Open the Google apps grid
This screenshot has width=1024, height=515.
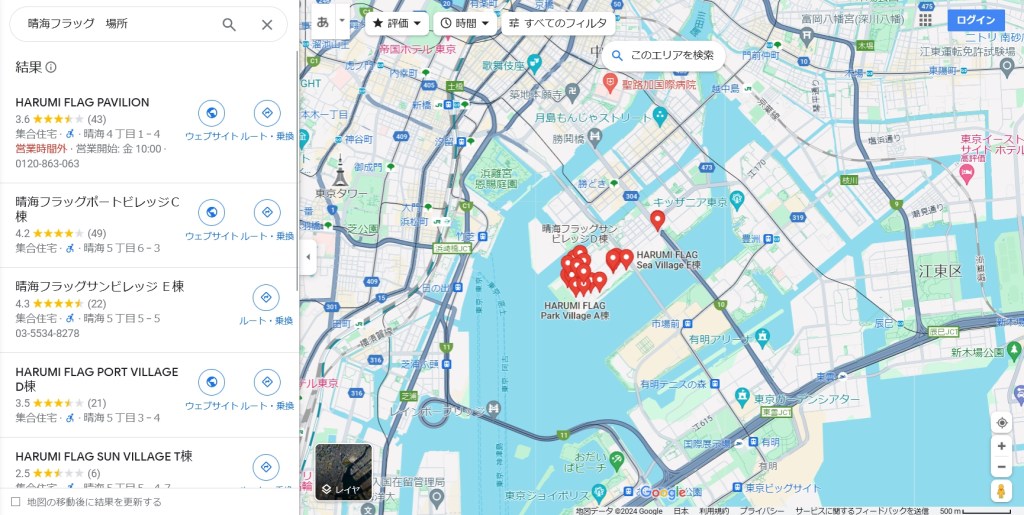coord(925,20)
